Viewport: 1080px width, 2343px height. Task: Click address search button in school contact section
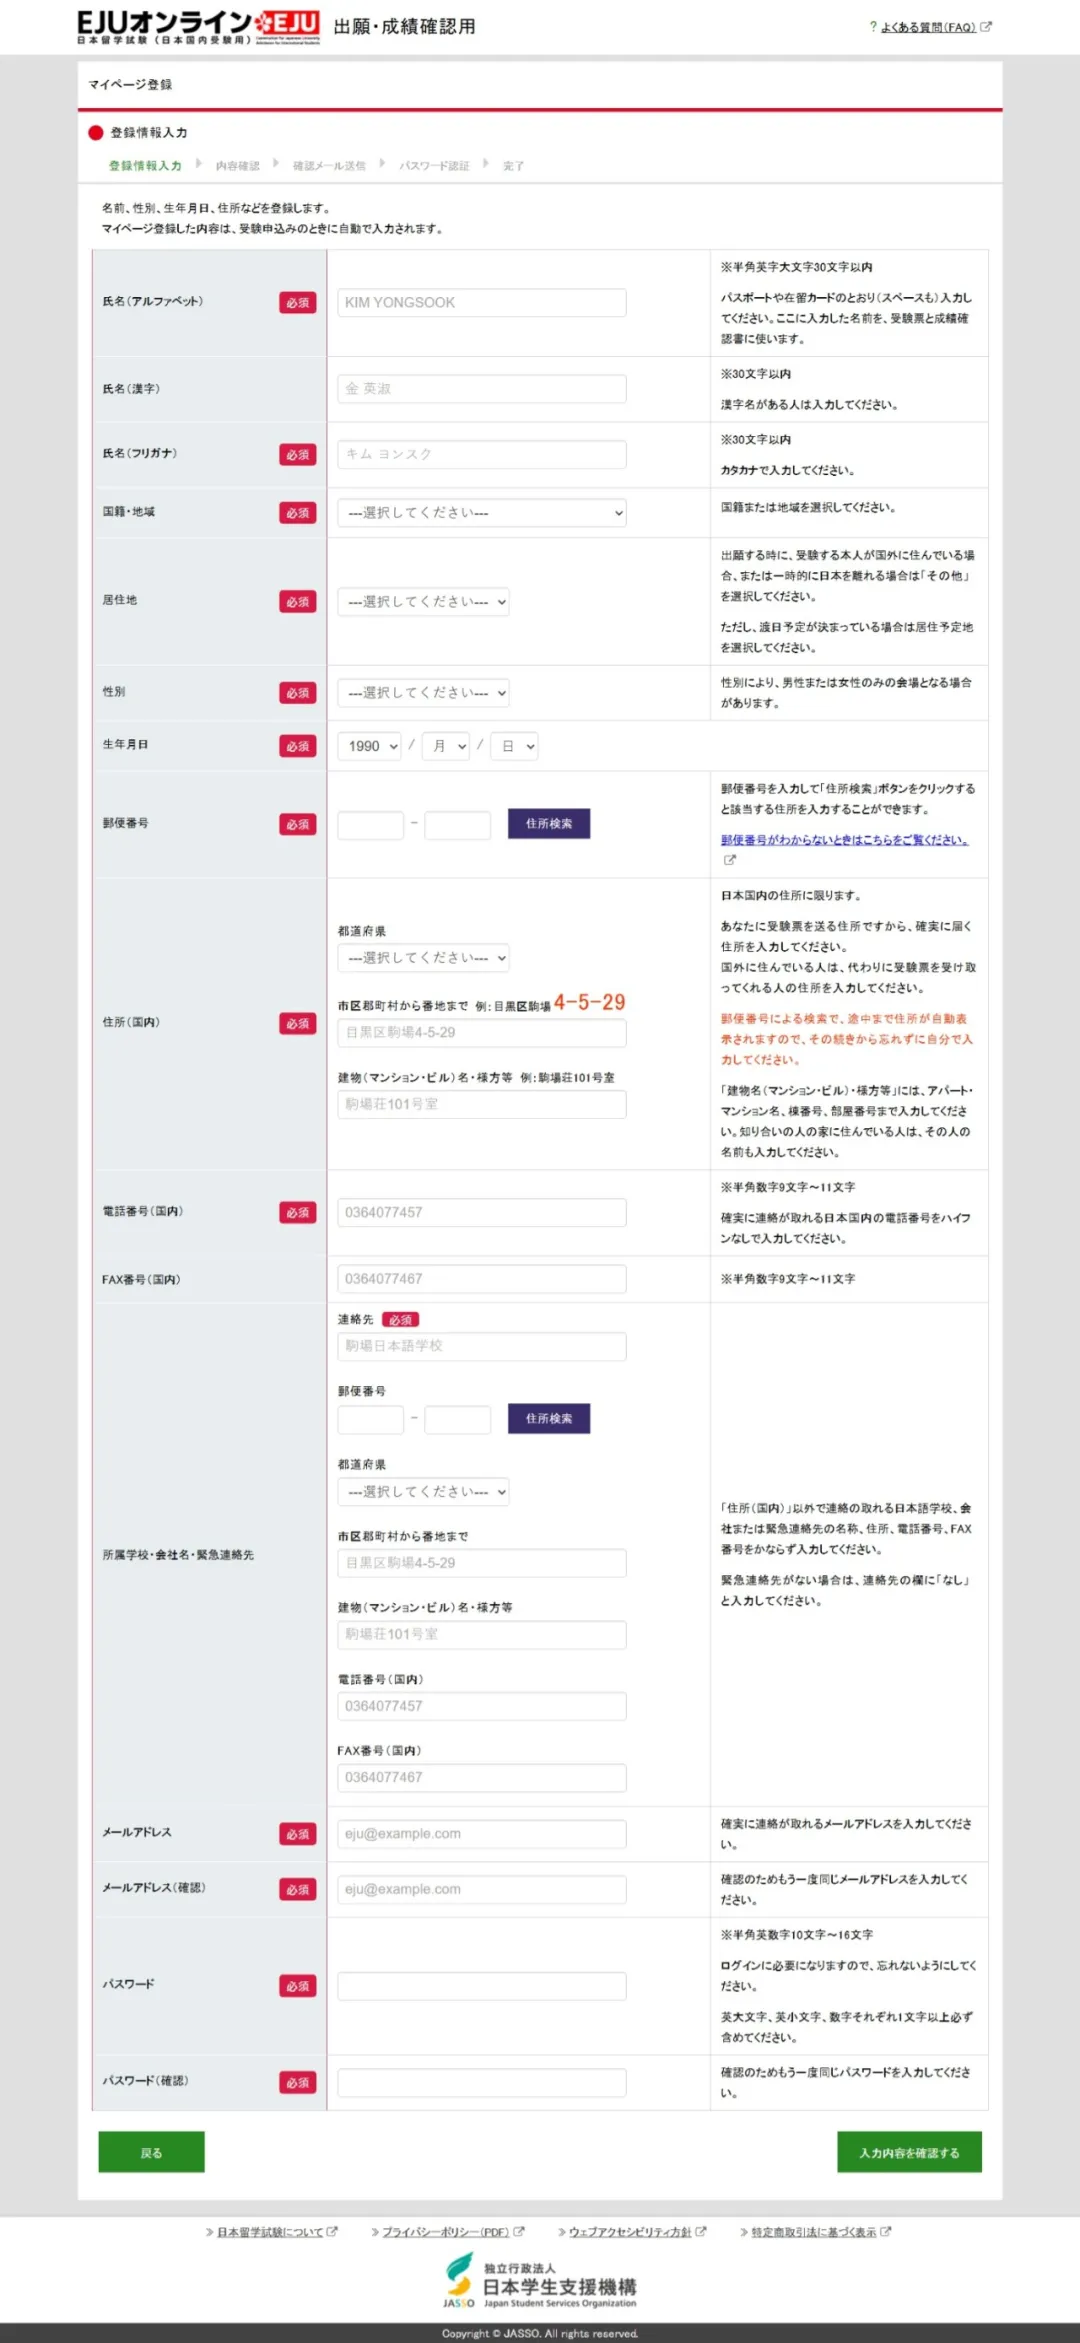click(549, 1419)
